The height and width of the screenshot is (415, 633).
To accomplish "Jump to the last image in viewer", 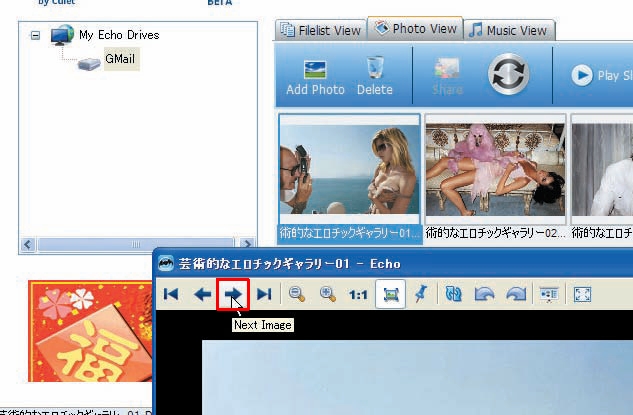I will tap(264, 294).
